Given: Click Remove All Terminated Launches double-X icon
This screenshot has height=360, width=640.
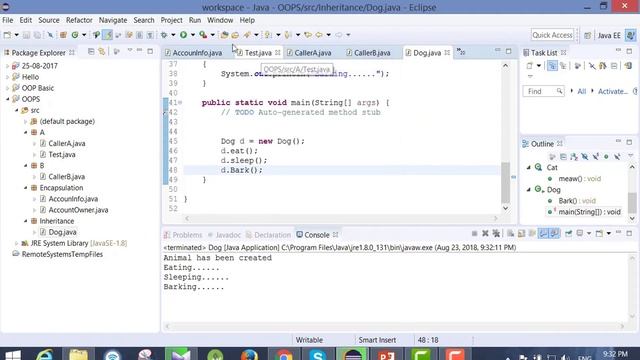Looking at the screenshot, I should tap(496, 233).
